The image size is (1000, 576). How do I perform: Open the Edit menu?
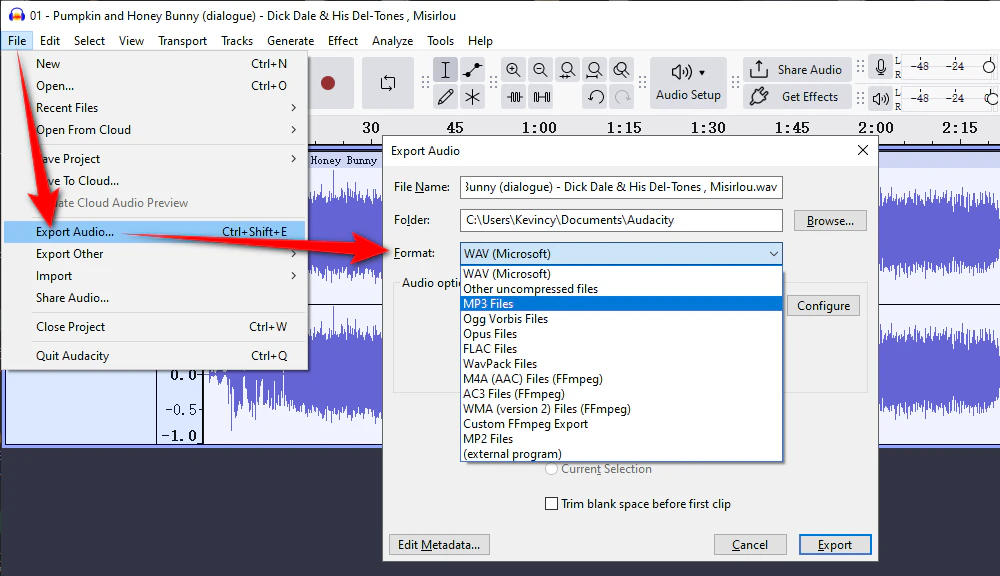coord(50,41)
